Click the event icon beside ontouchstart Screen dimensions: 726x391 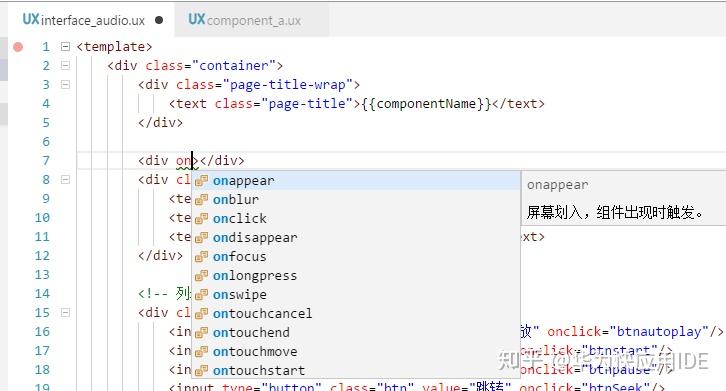[x=201, y=371]
